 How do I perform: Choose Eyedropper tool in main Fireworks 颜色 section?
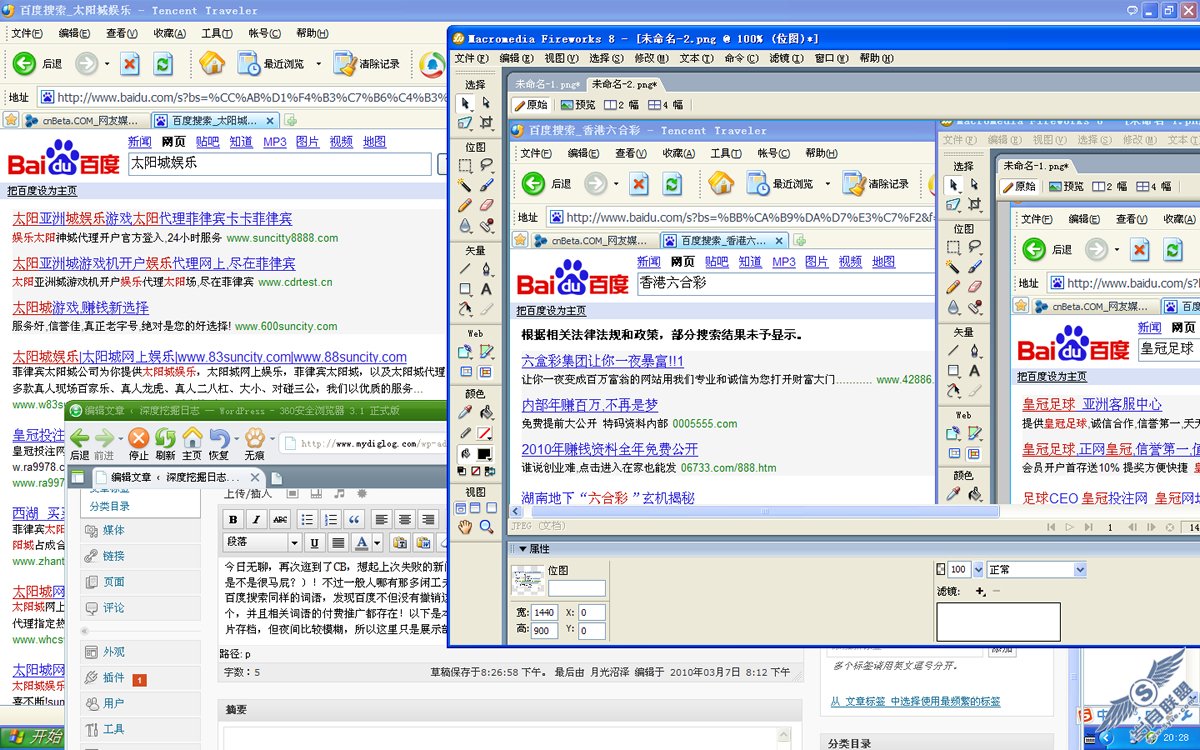point(465,412)
